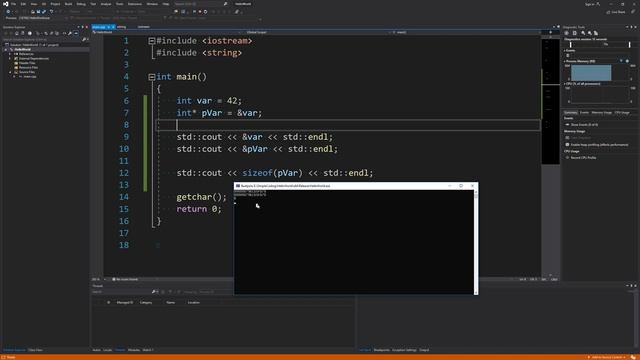The width and height of the screenshot is (640, 360).
Task: Collapse the #include region on line 1
Action: (x=151, y=41)
